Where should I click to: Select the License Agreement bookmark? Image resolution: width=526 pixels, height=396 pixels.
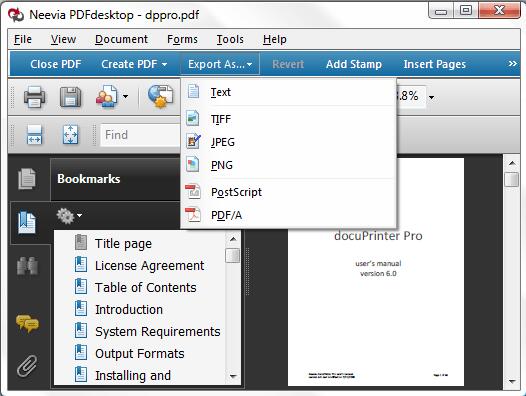click(x=150, y=266)
